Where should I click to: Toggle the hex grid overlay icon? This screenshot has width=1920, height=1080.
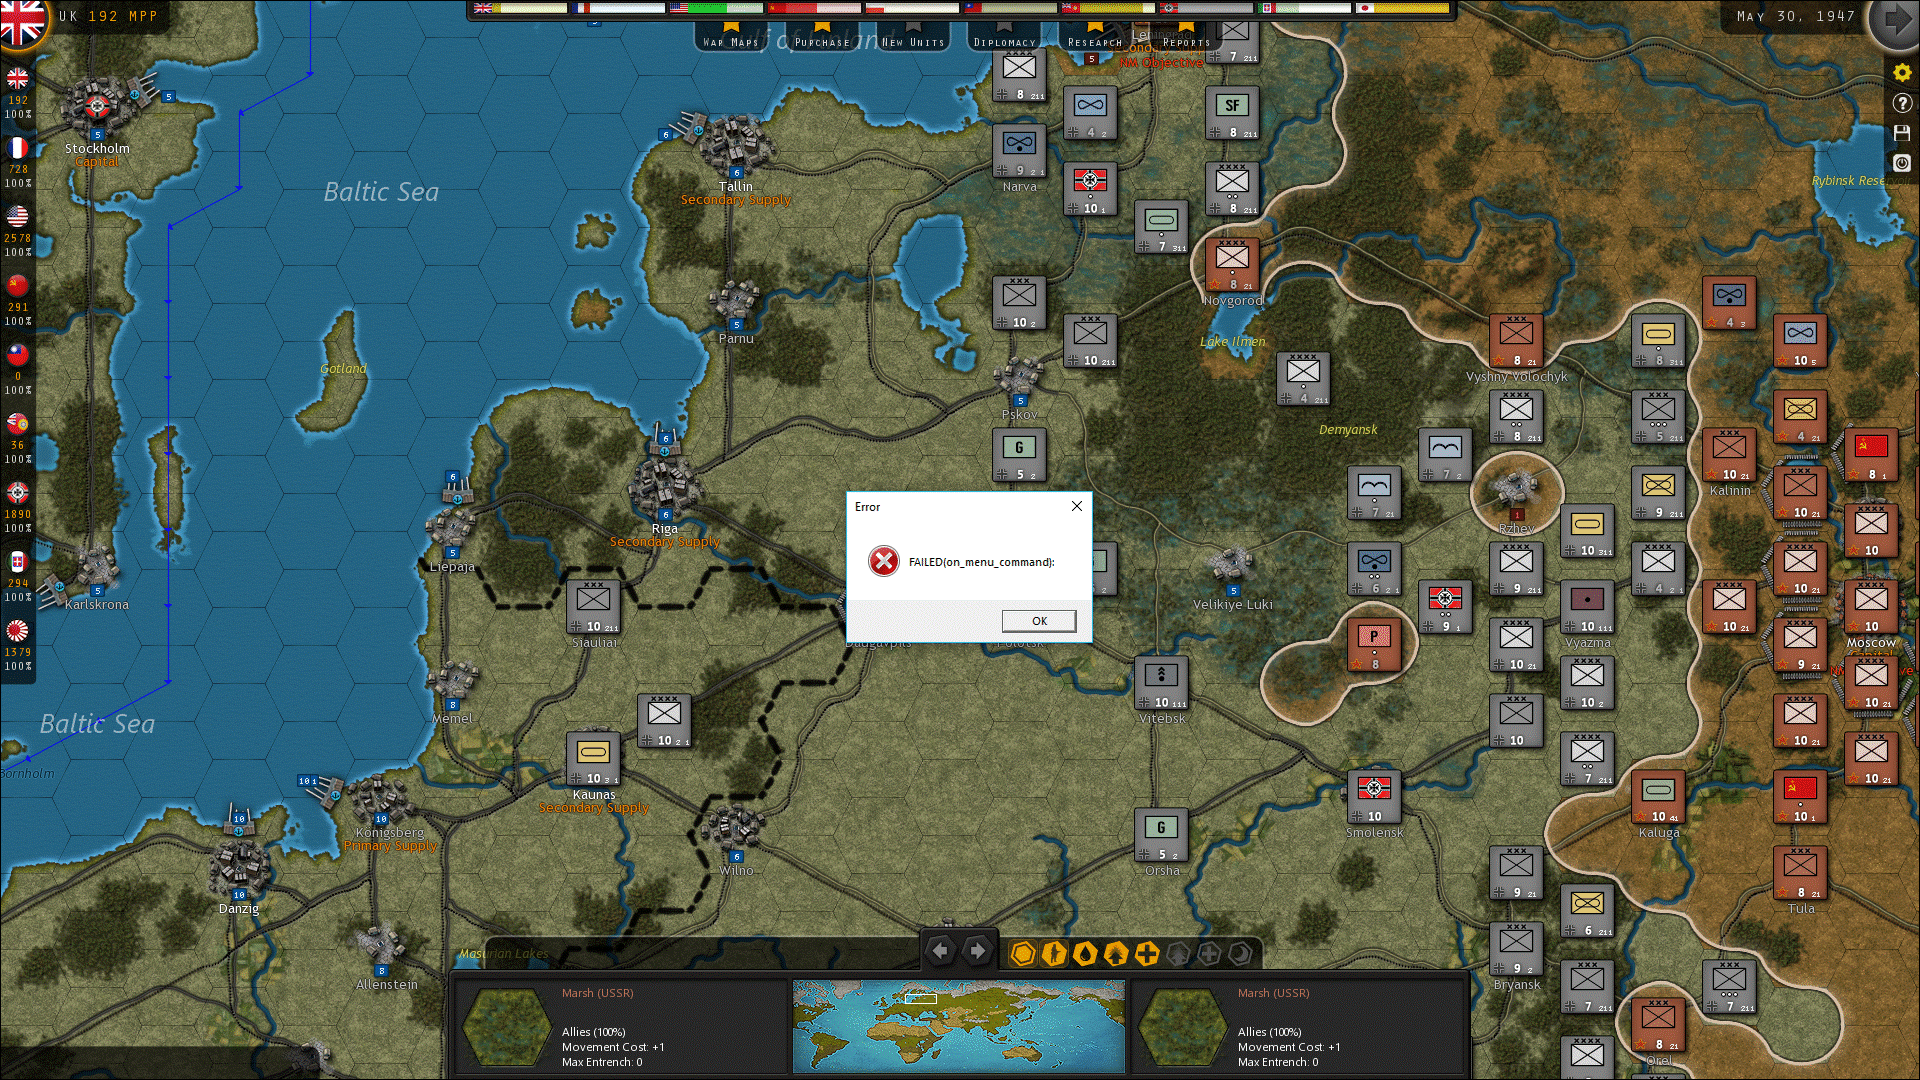pos(1022,954)
